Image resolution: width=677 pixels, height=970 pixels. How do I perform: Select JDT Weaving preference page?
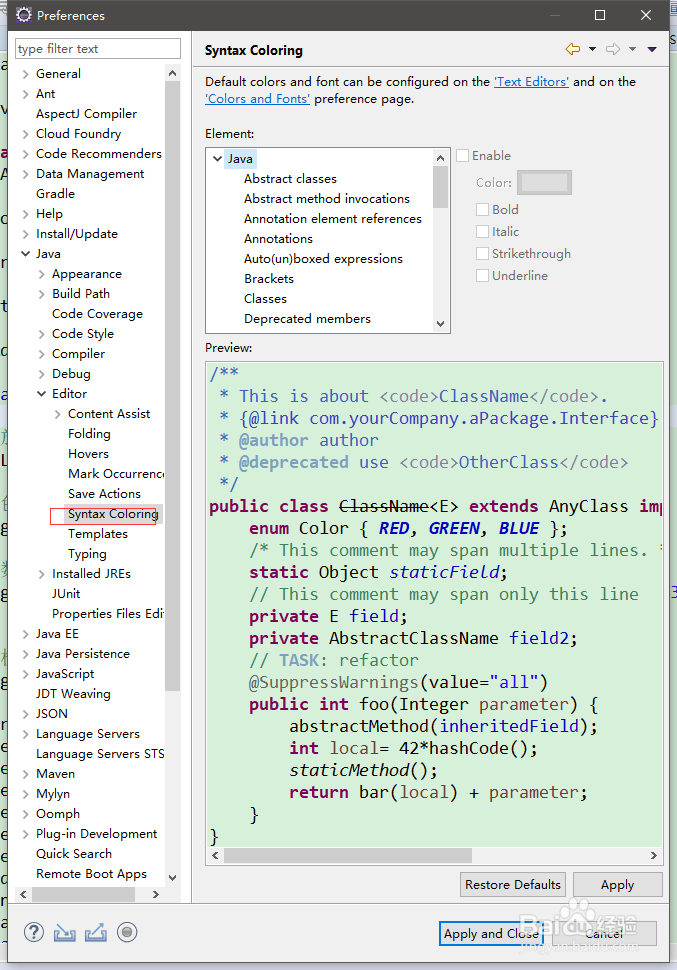(73, 694)
